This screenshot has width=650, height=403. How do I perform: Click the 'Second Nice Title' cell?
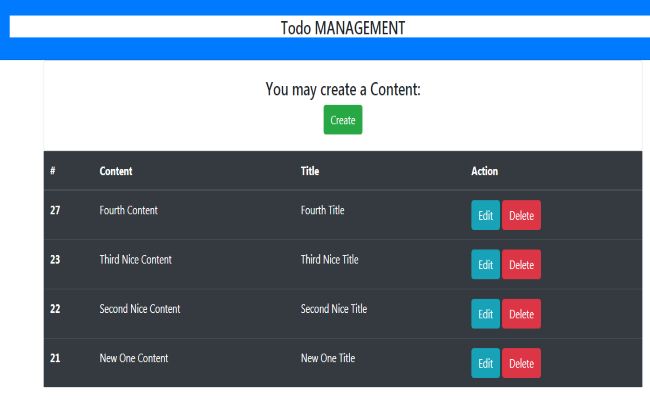[x=333, y=309]
